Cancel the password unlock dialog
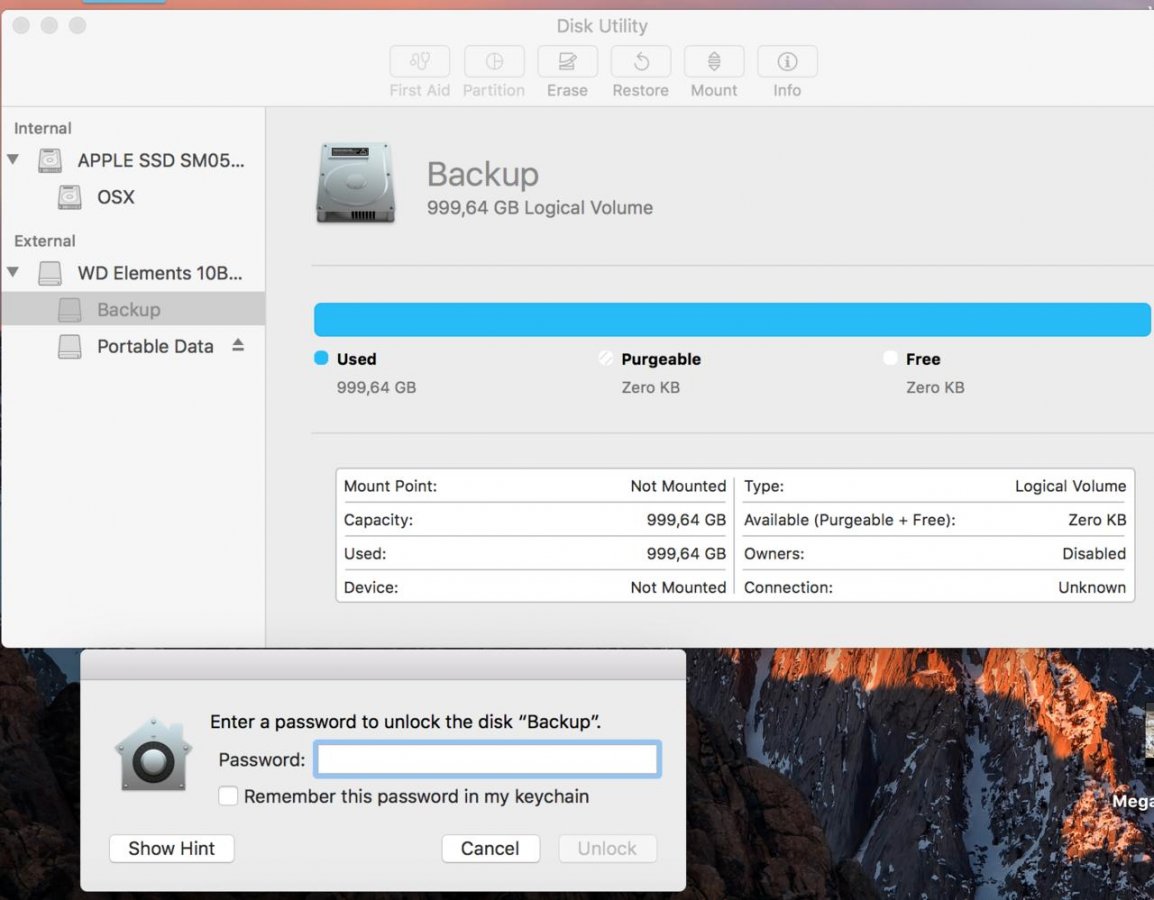This screenshot has height=900, width=1154. tap(490, 848)
